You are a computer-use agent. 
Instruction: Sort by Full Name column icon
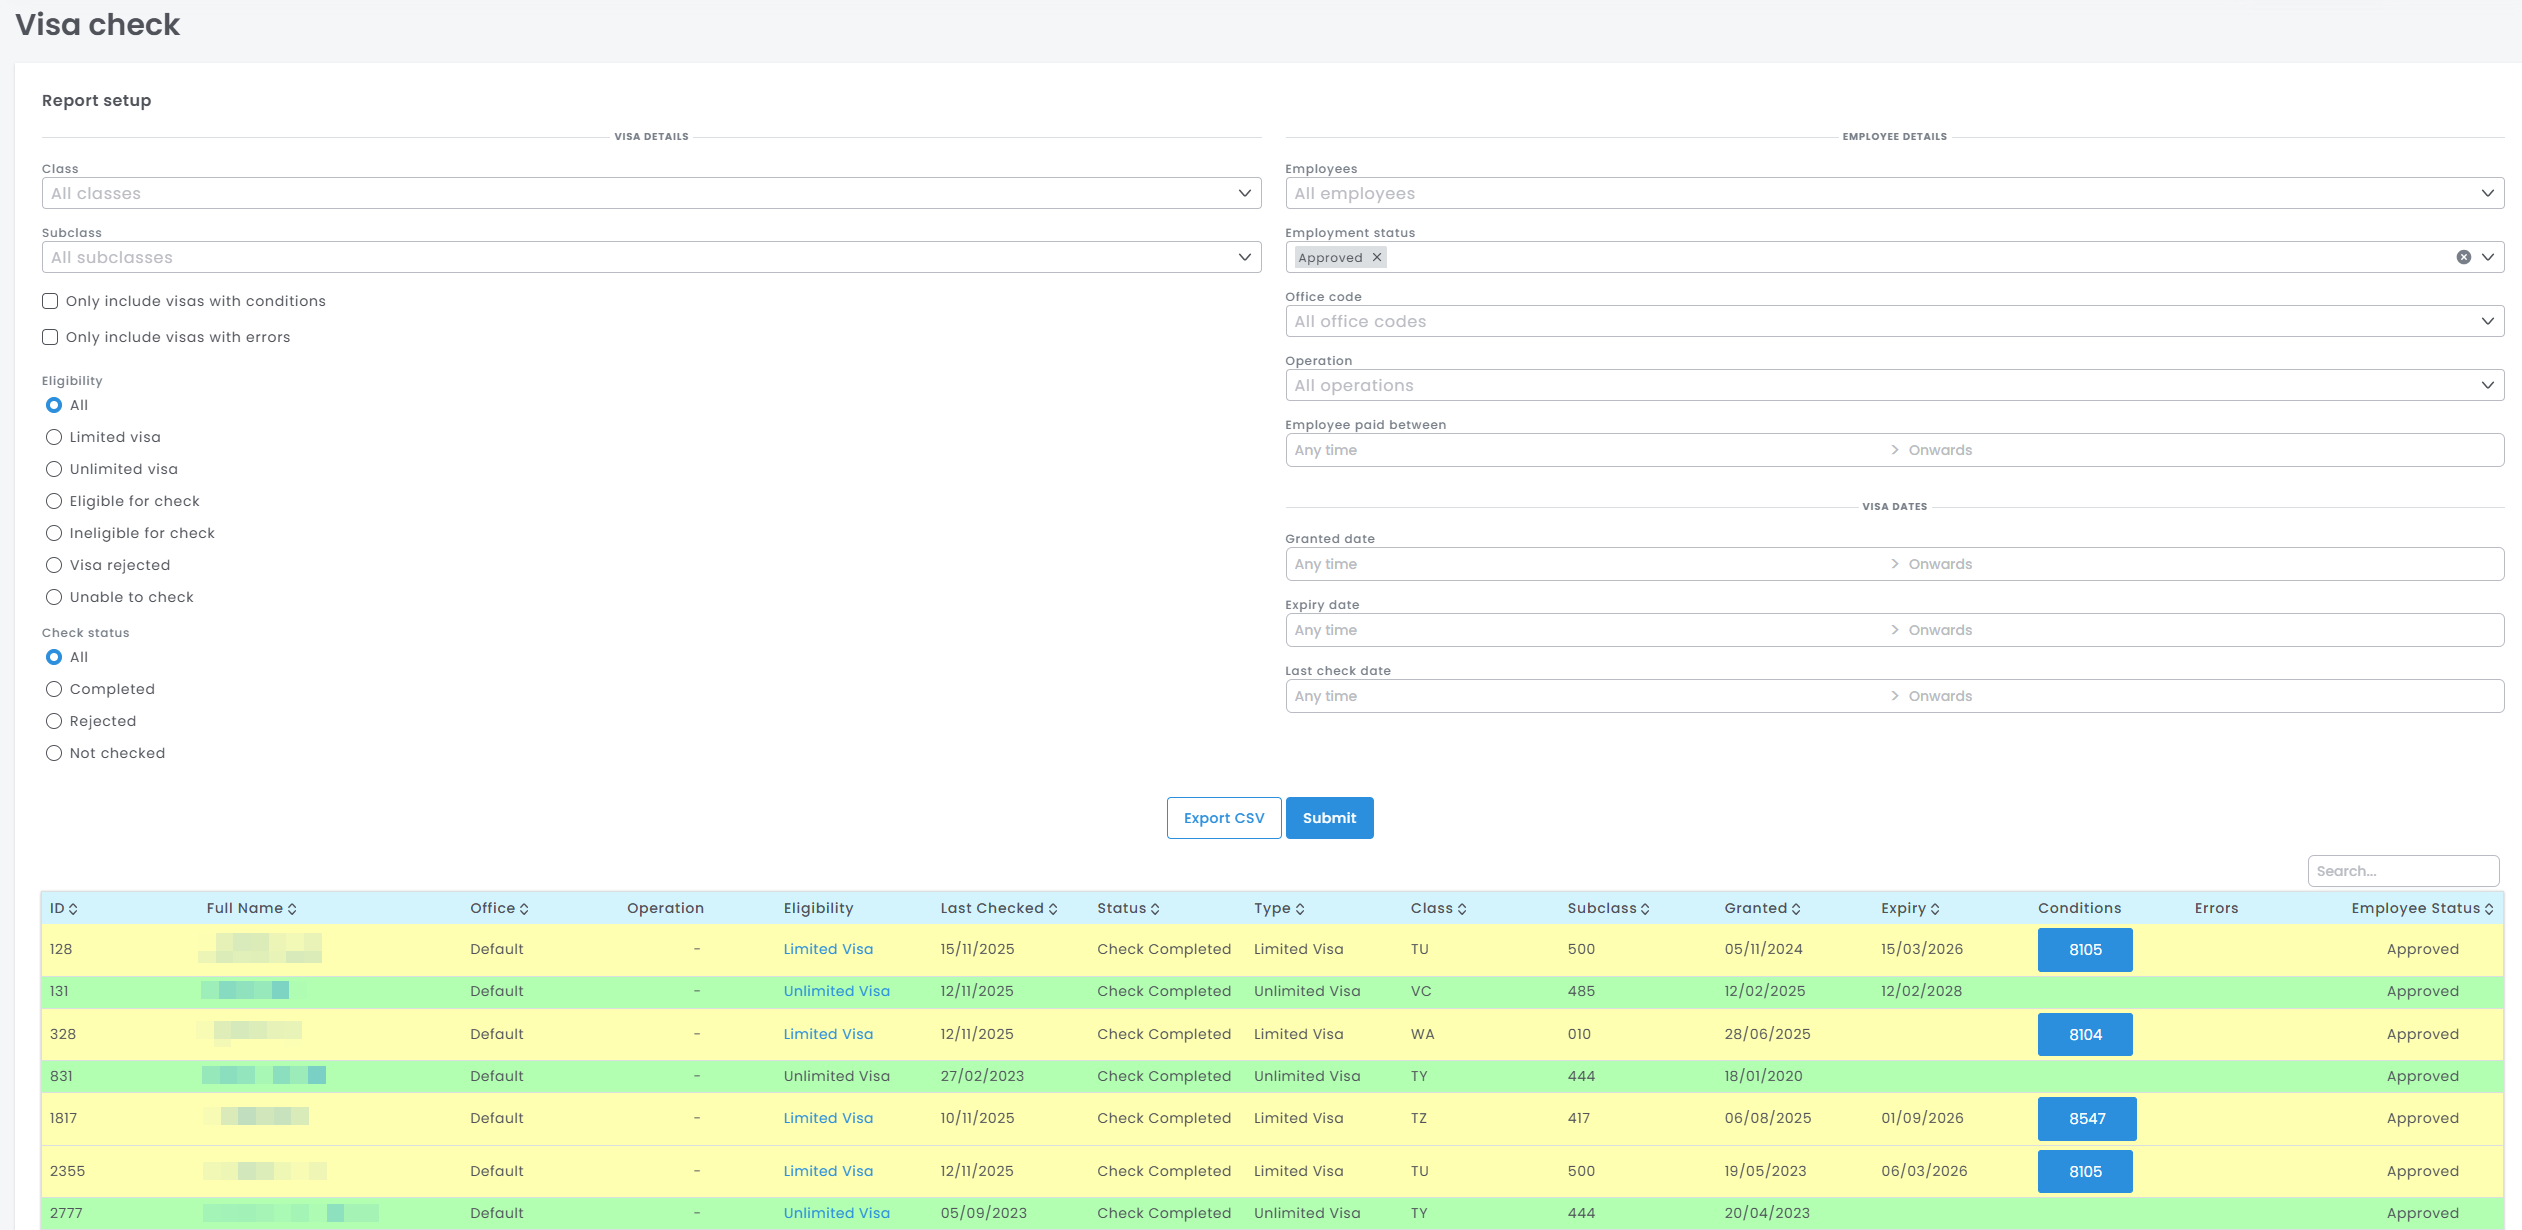click(292, 909)
